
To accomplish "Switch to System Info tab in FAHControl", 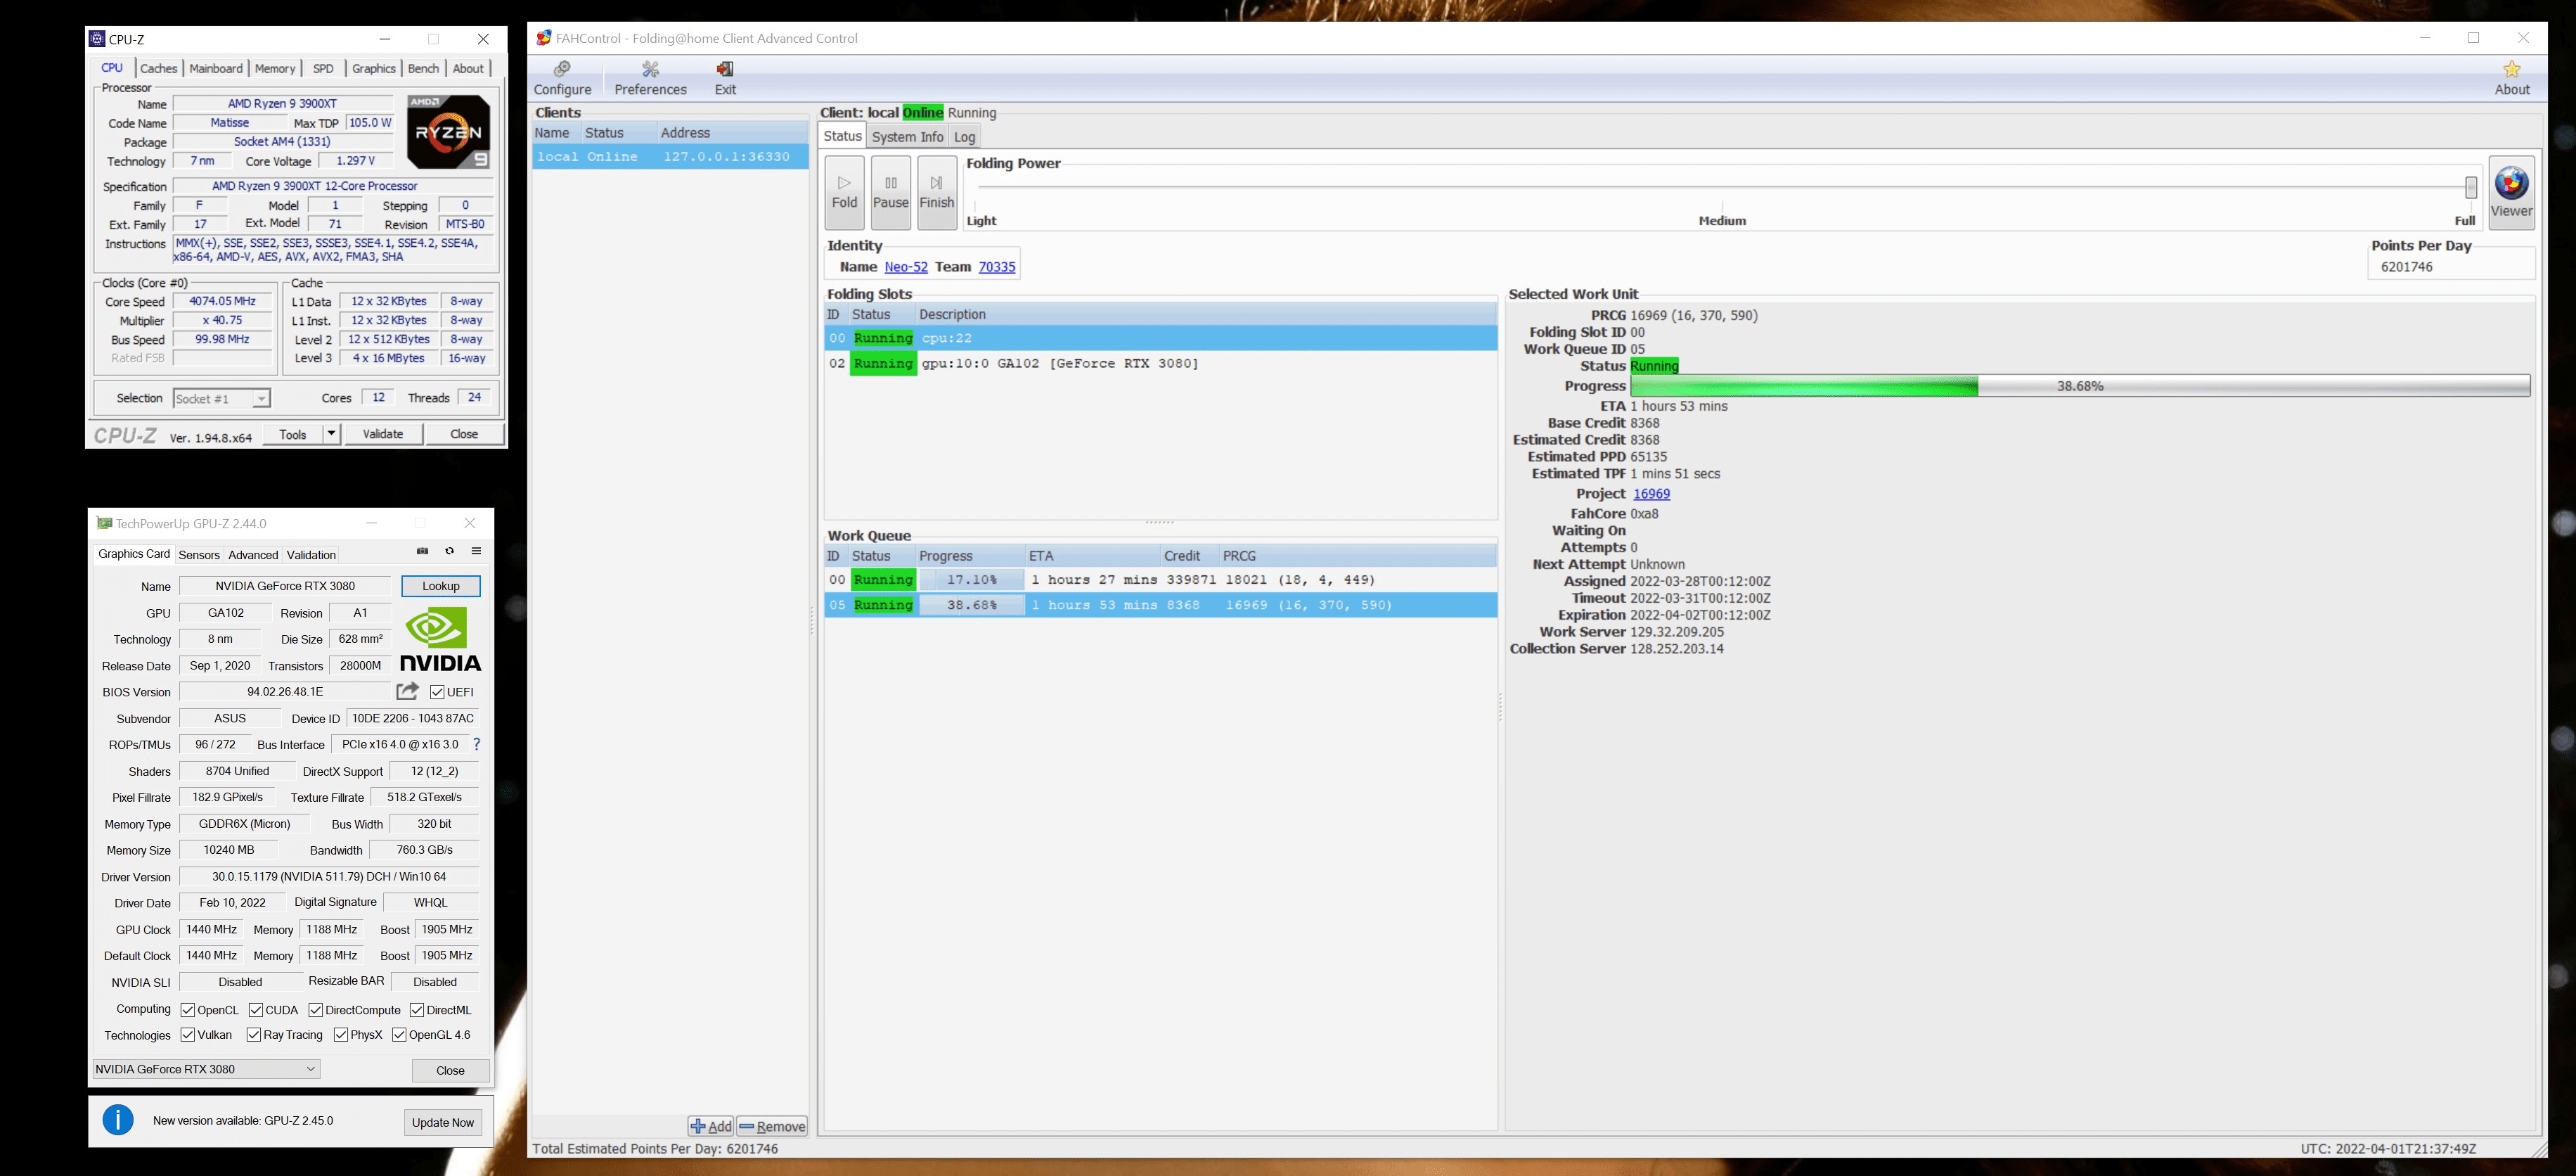I will pyautogui.click(x=907, y=137).
